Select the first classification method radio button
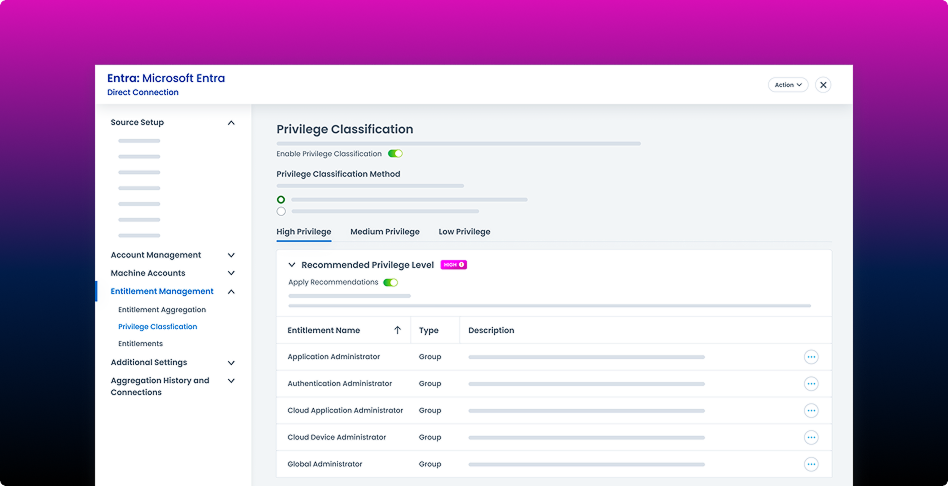This screenshot has width=948, height=486. 281,199
